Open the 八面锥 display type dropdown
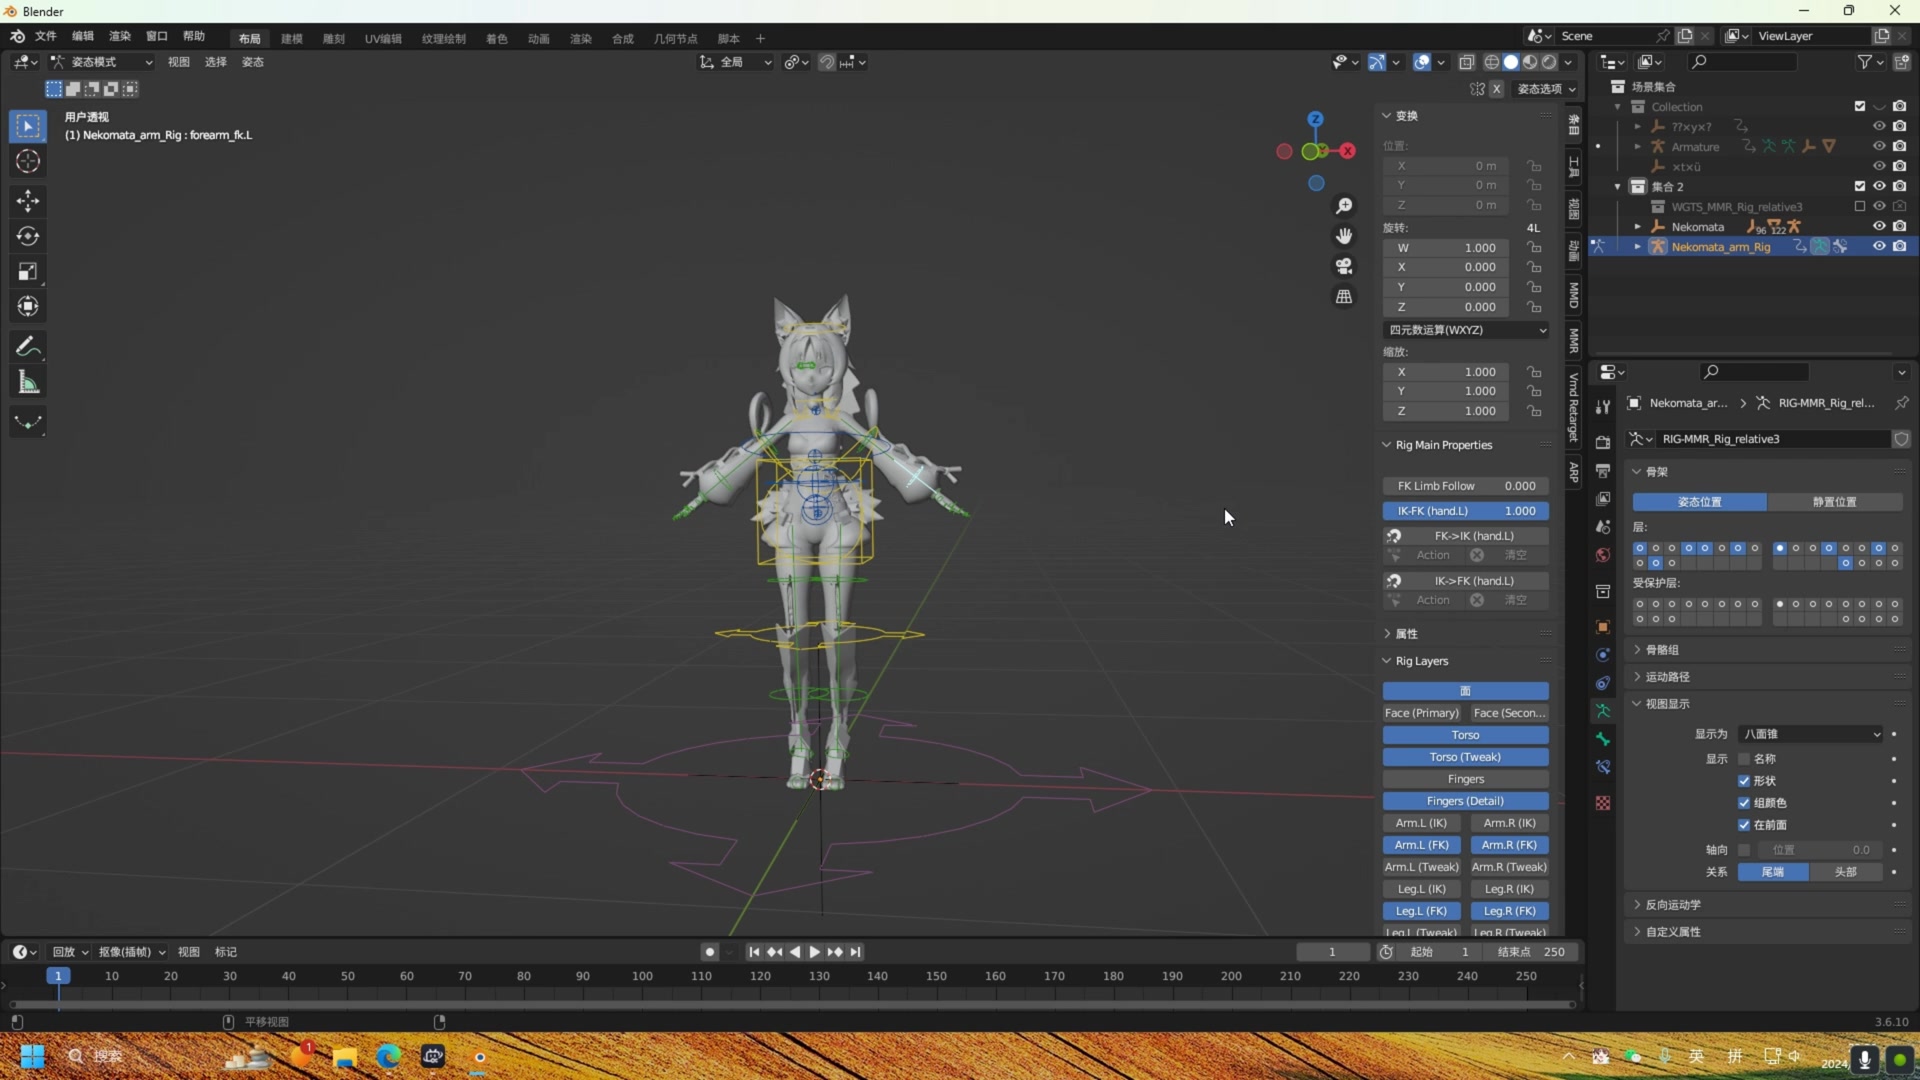Screen dimensions: 1920x1080 click(x=1811, y=734)
